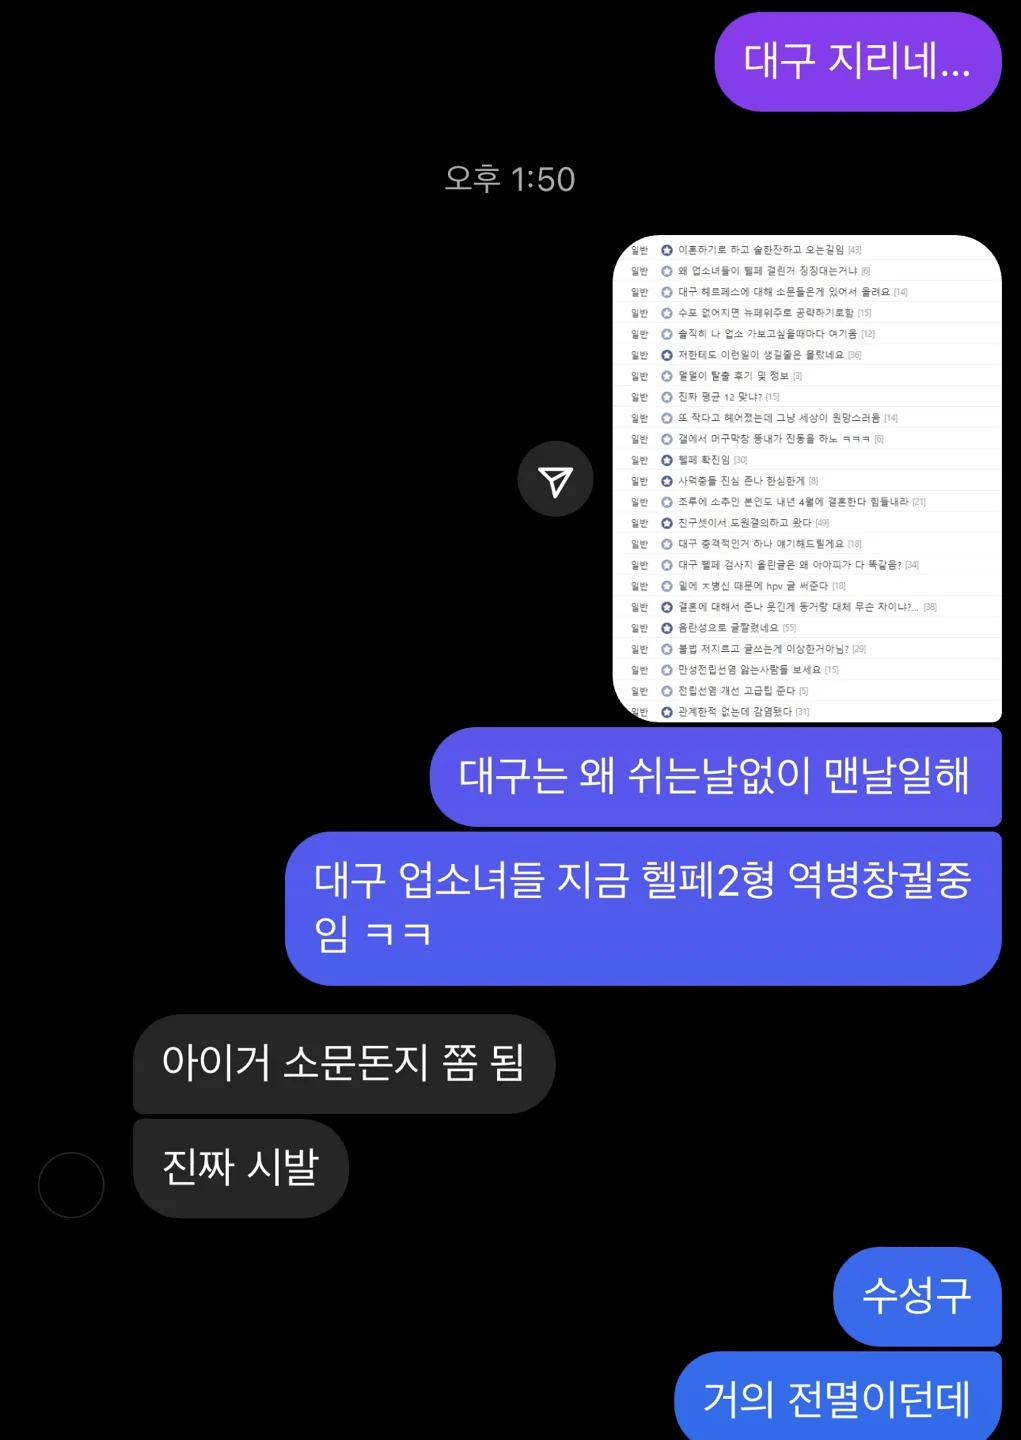Screen dimensions: 1021x1440
Task: Select the '거의 전멸이던데' message bubble
Action: pyautogui.click(x=838, y=1397)
